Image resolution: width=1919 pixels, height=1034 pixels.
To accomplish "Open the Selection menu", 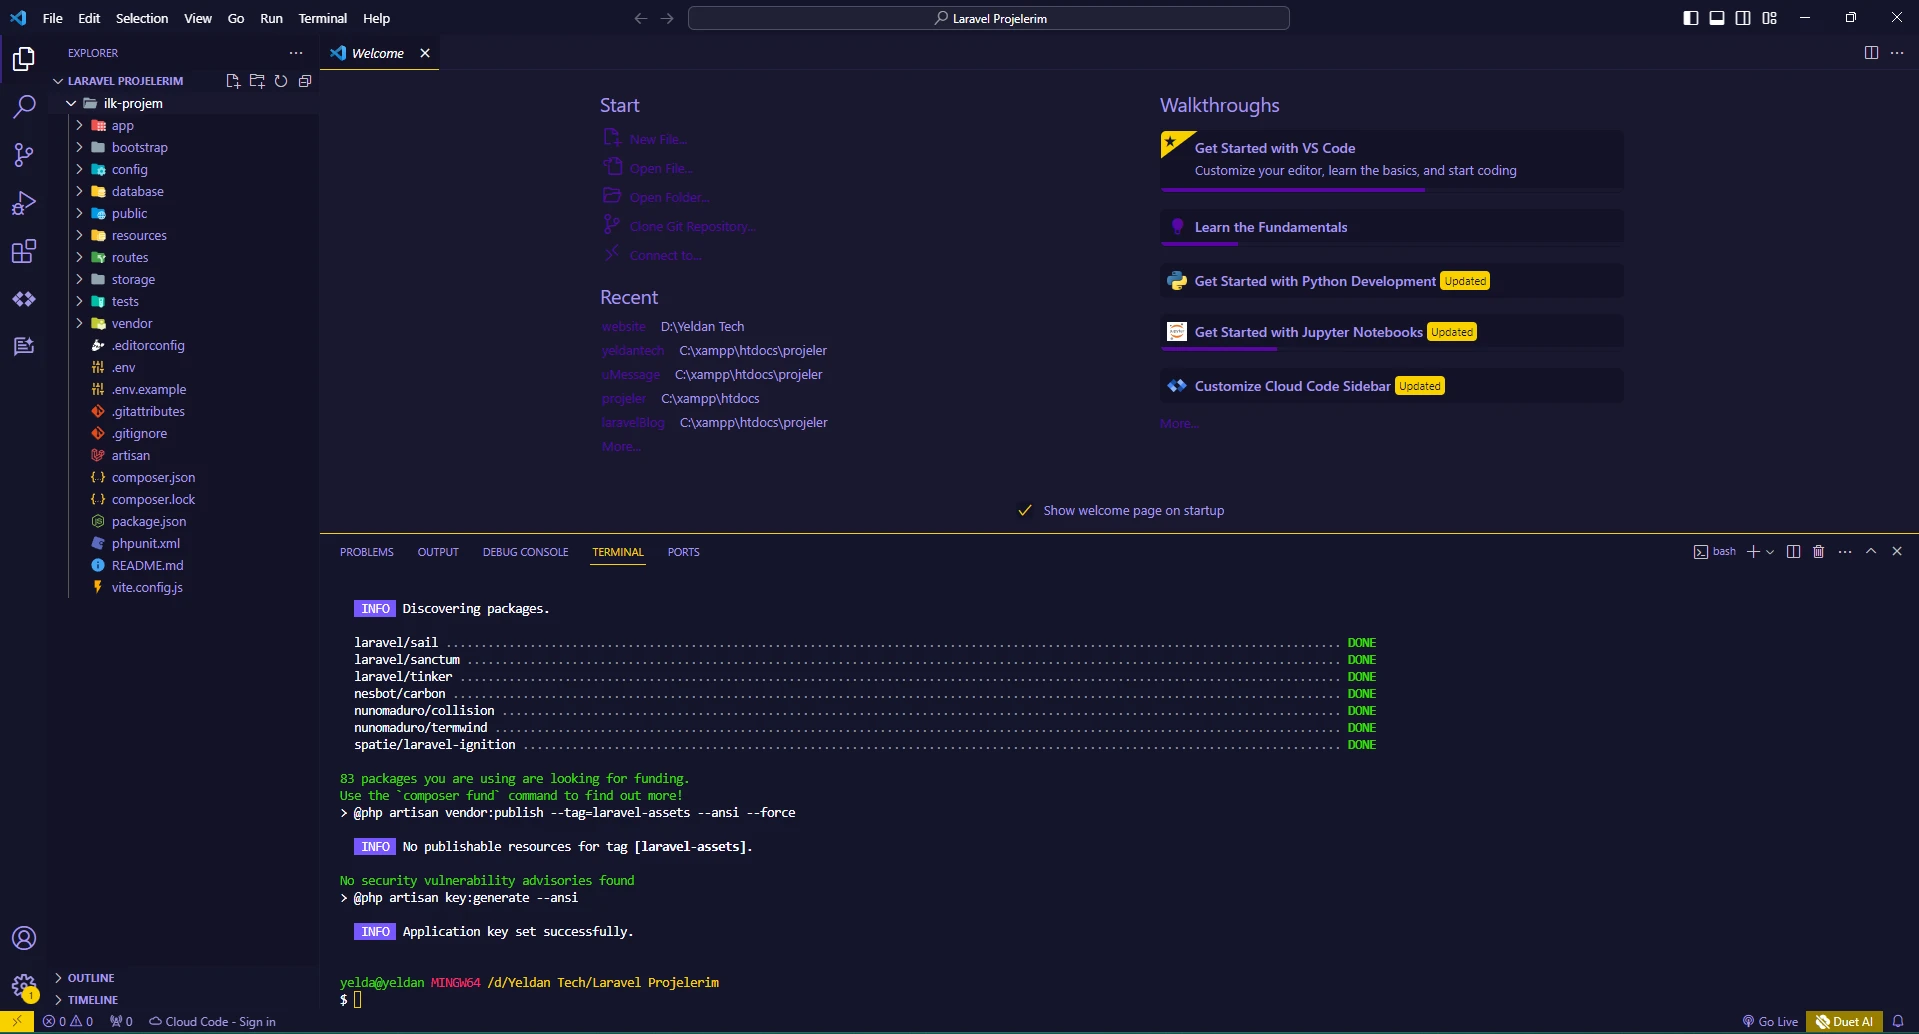I will pyautogui.click(x=142, y=18).
